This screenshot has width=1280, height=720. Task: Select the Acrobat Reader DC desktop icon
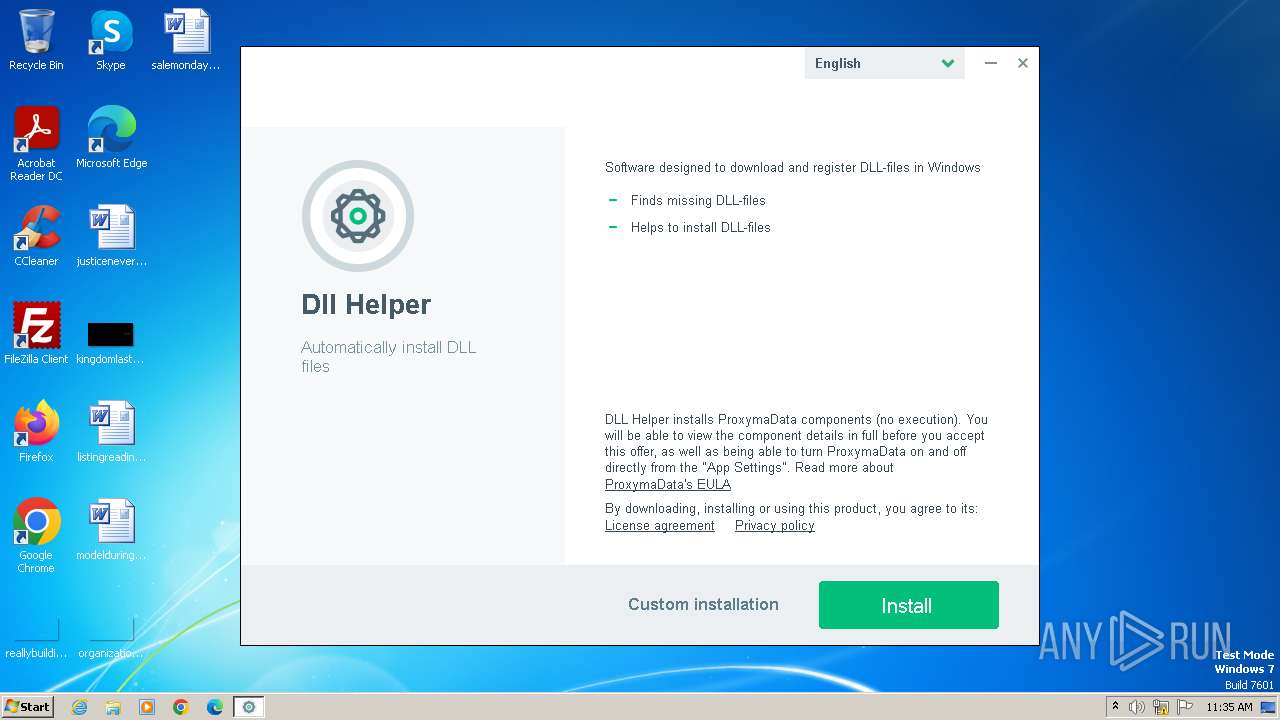tap(36, 145)
